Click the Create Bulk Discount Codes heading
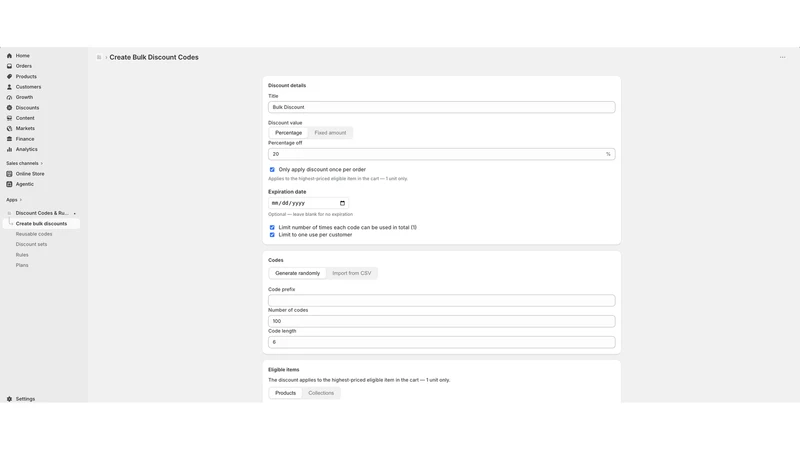 [154, 57]
